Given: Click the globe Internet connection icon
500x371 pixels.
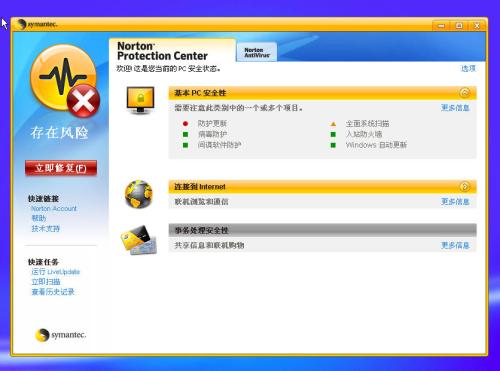Looking at the screenshot, I should [139, 194].
